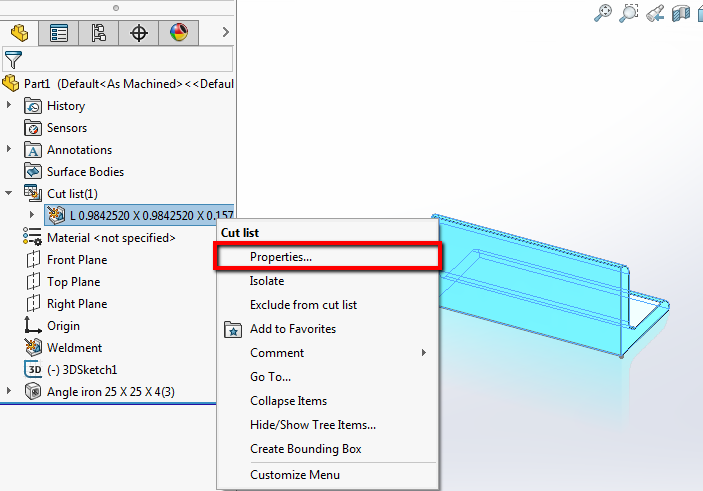
Task: Select Top Plane in the tree
Action: [x=74, y=282]
